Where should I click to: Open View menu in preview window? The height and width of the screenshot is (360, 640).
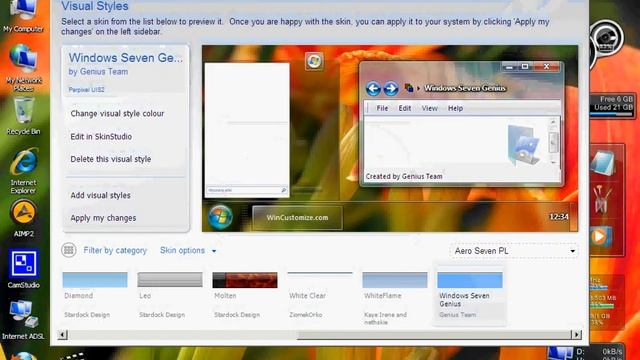click(x=429, y=108)
